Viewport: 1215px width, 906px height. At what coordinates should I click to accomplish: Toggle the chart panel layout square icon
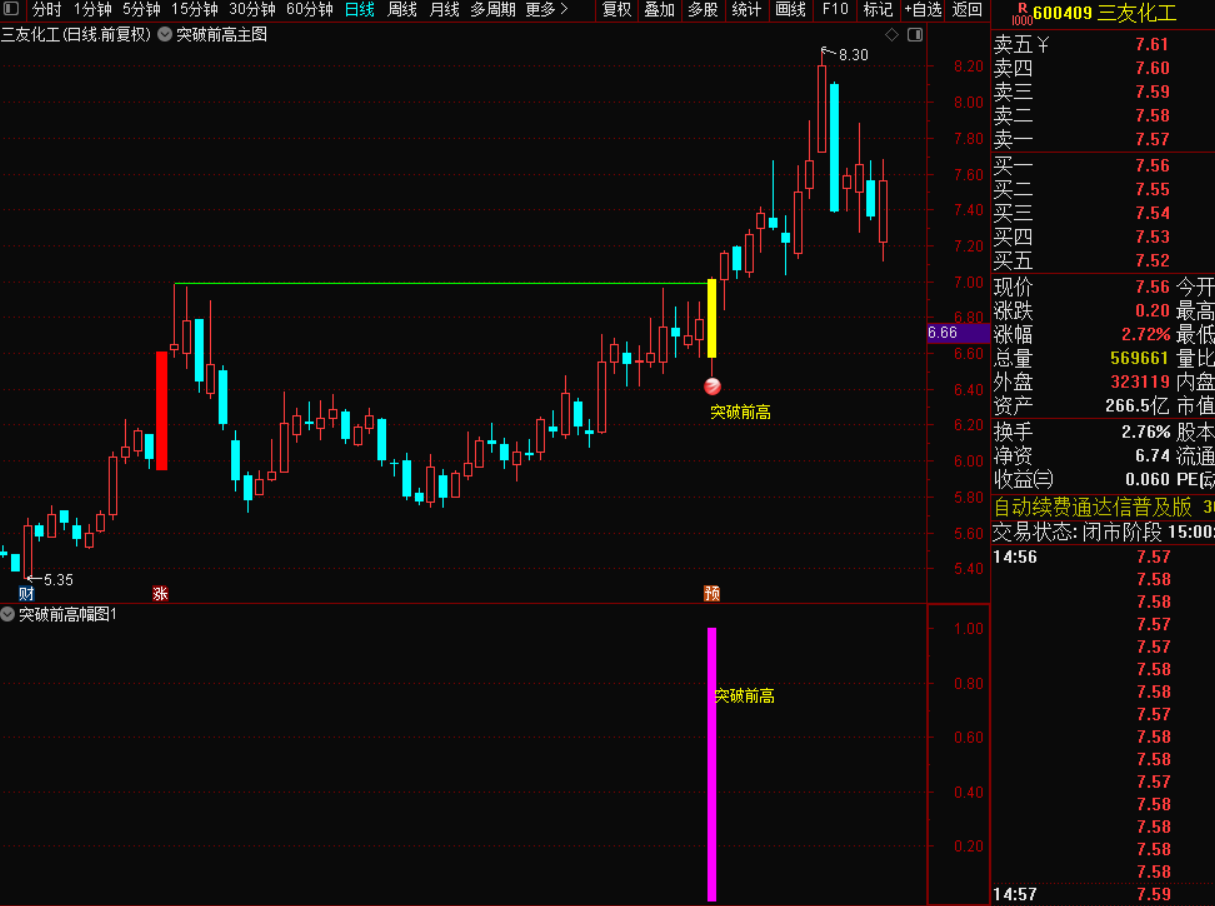(914, 35)
